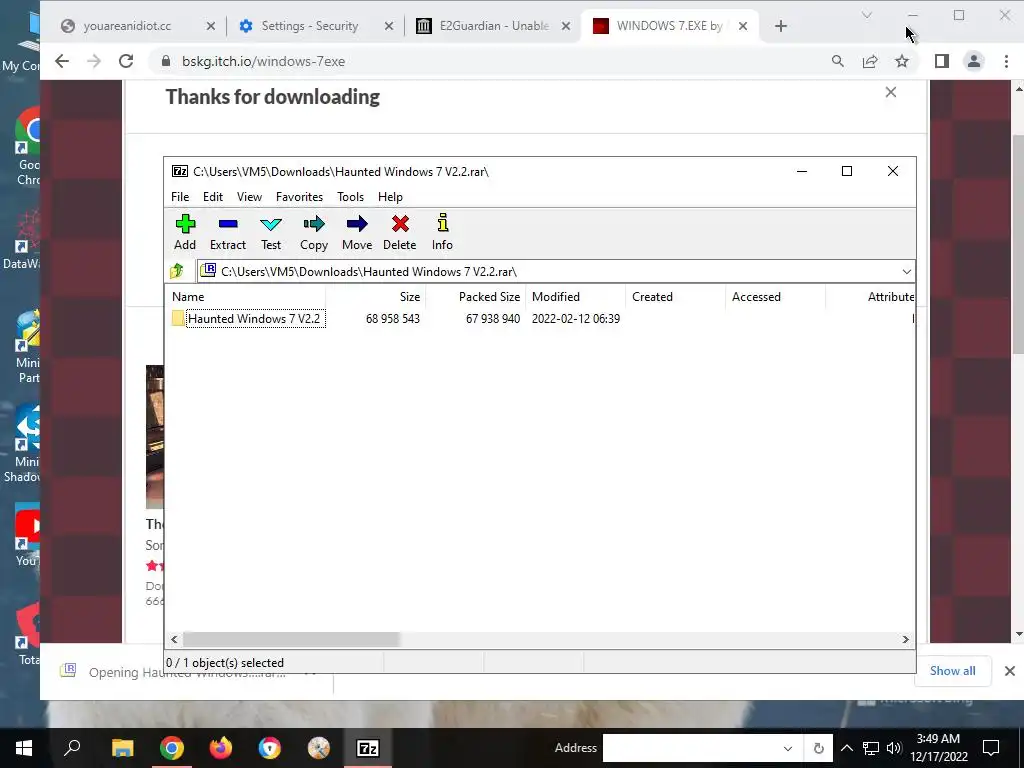Open the Chrome three-dot menu

coord(1006,61)
